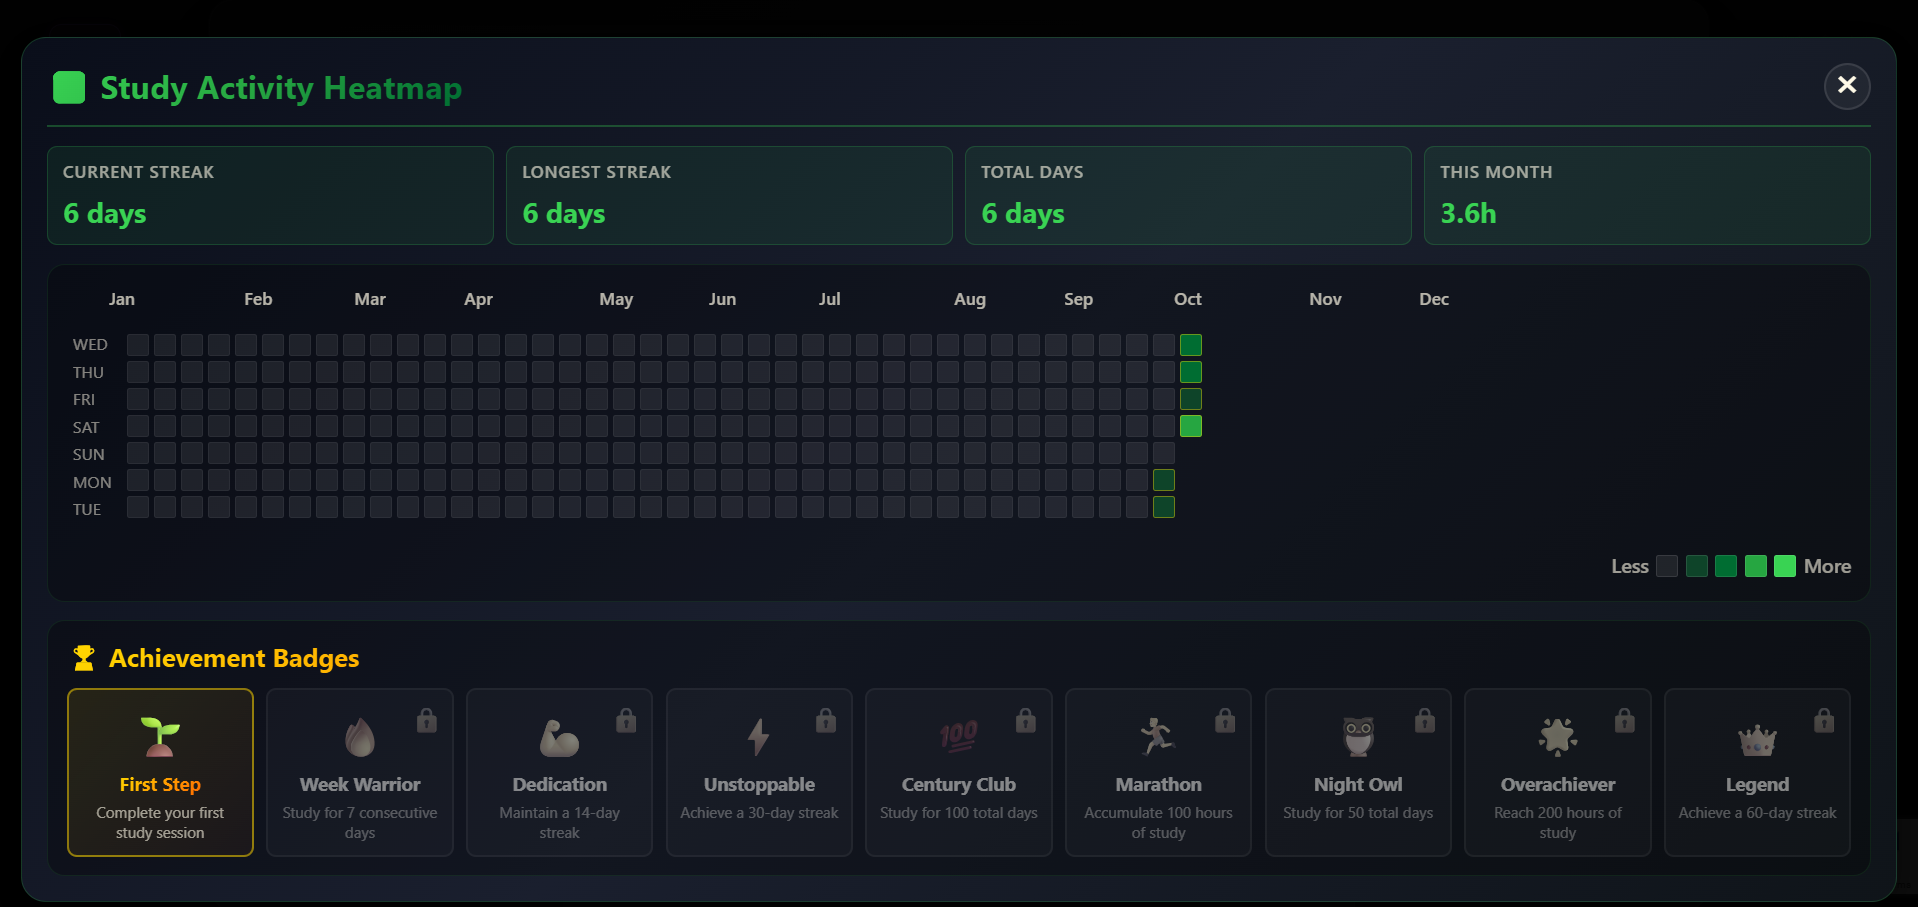Click the Week Warrior flame icon
This screenshot has width=1918, height=907.
pyautogui.click(x=360, y=738)
